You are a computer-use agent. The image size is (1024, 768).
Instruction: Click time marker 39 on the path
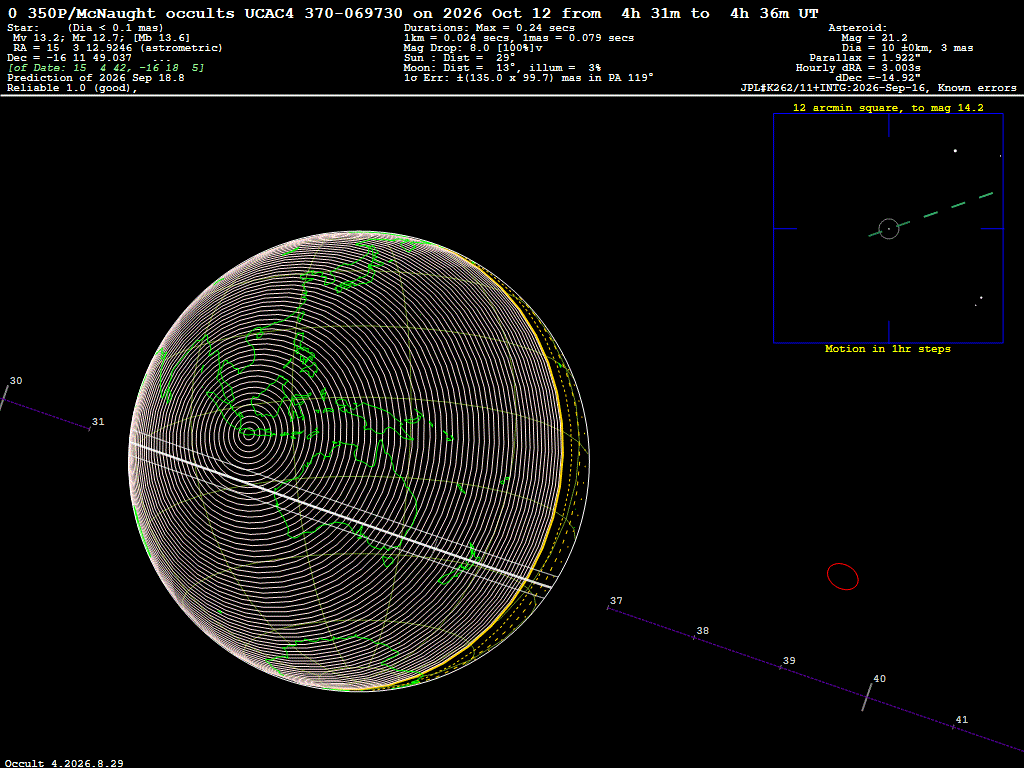tap(789, 661)
